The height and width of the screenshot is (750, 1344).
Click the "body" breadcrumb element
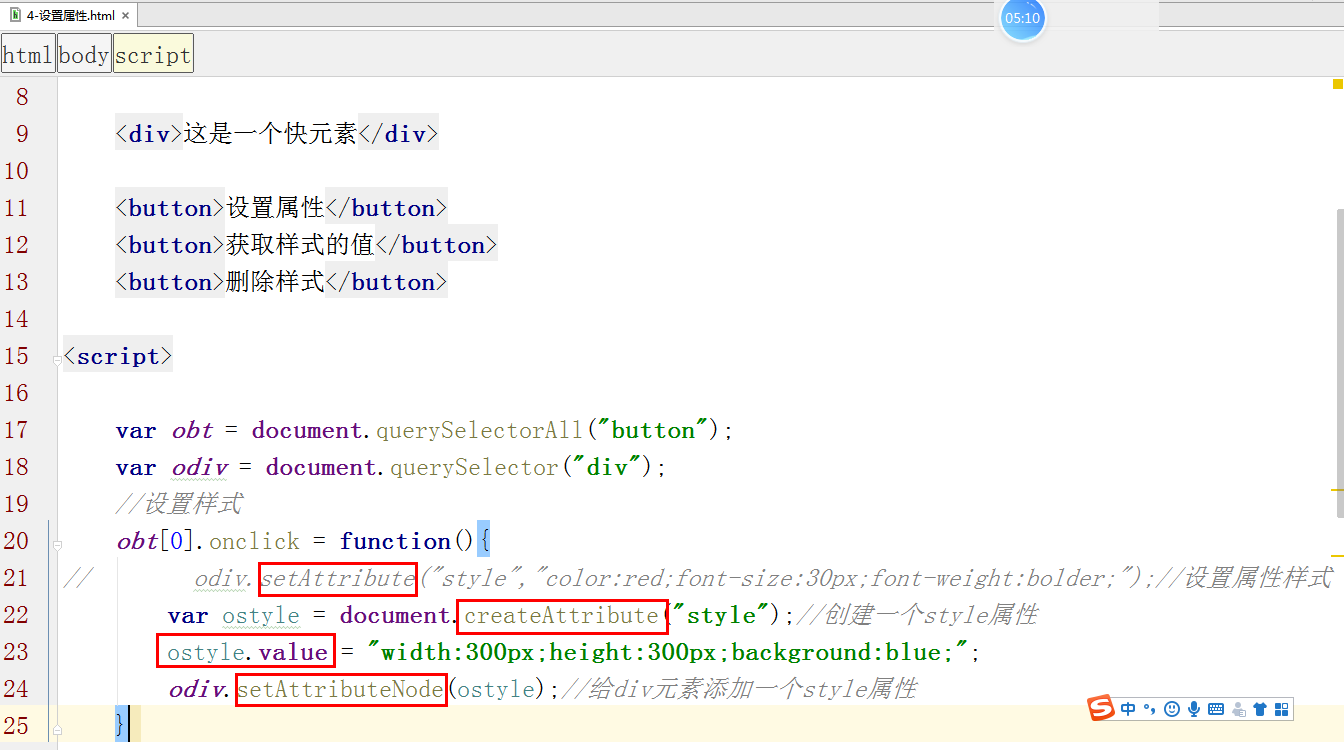pos(83,54)
